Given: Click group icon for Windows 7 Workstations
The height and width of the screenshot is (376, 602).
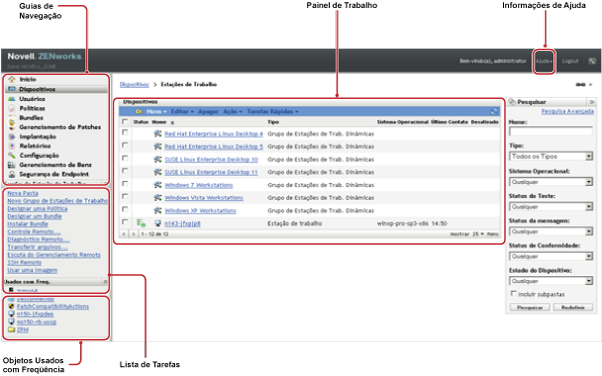Looking at the screenshot, I should [x=157, y=185].
